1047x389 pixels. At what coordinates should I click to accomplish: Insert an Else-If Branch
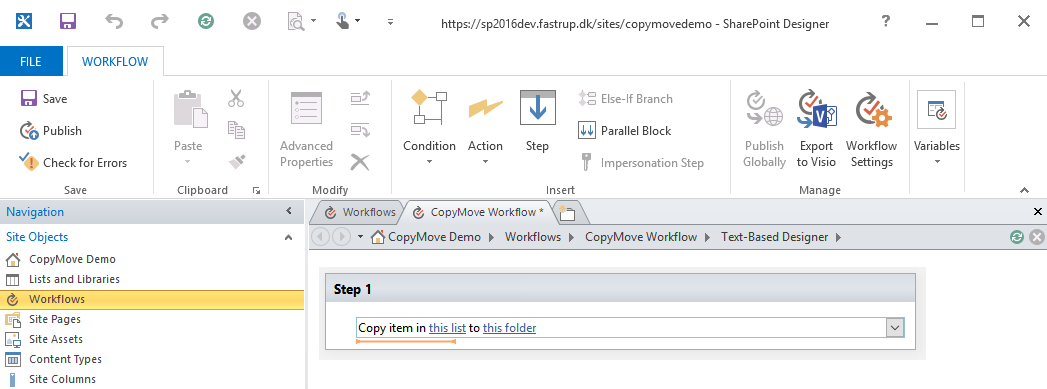[626, 99]
